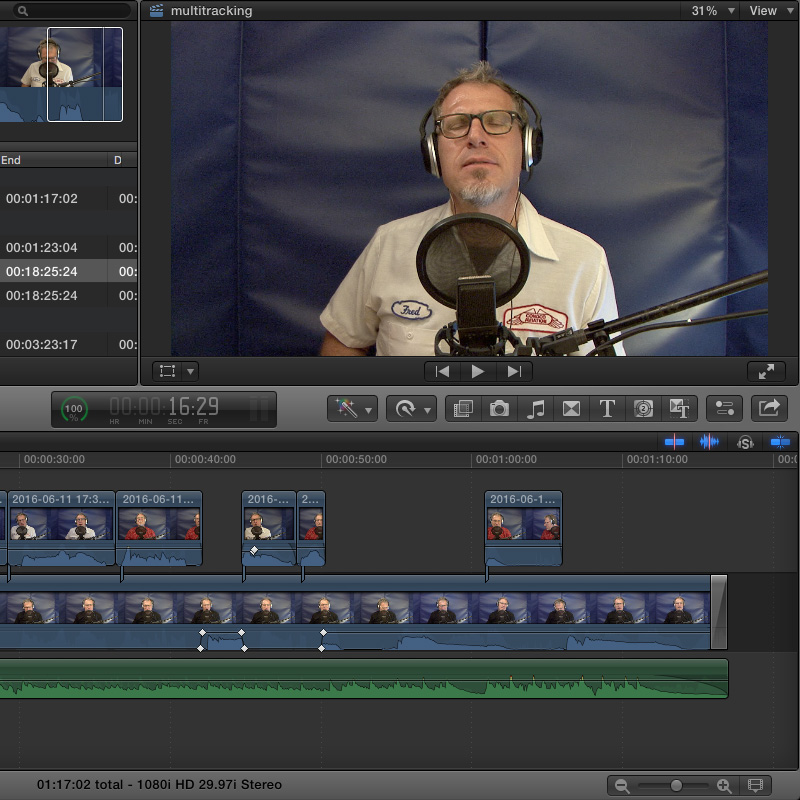Open the Effects browser
Viewport: 800px width, 800px height.
(x=463, y=408)
